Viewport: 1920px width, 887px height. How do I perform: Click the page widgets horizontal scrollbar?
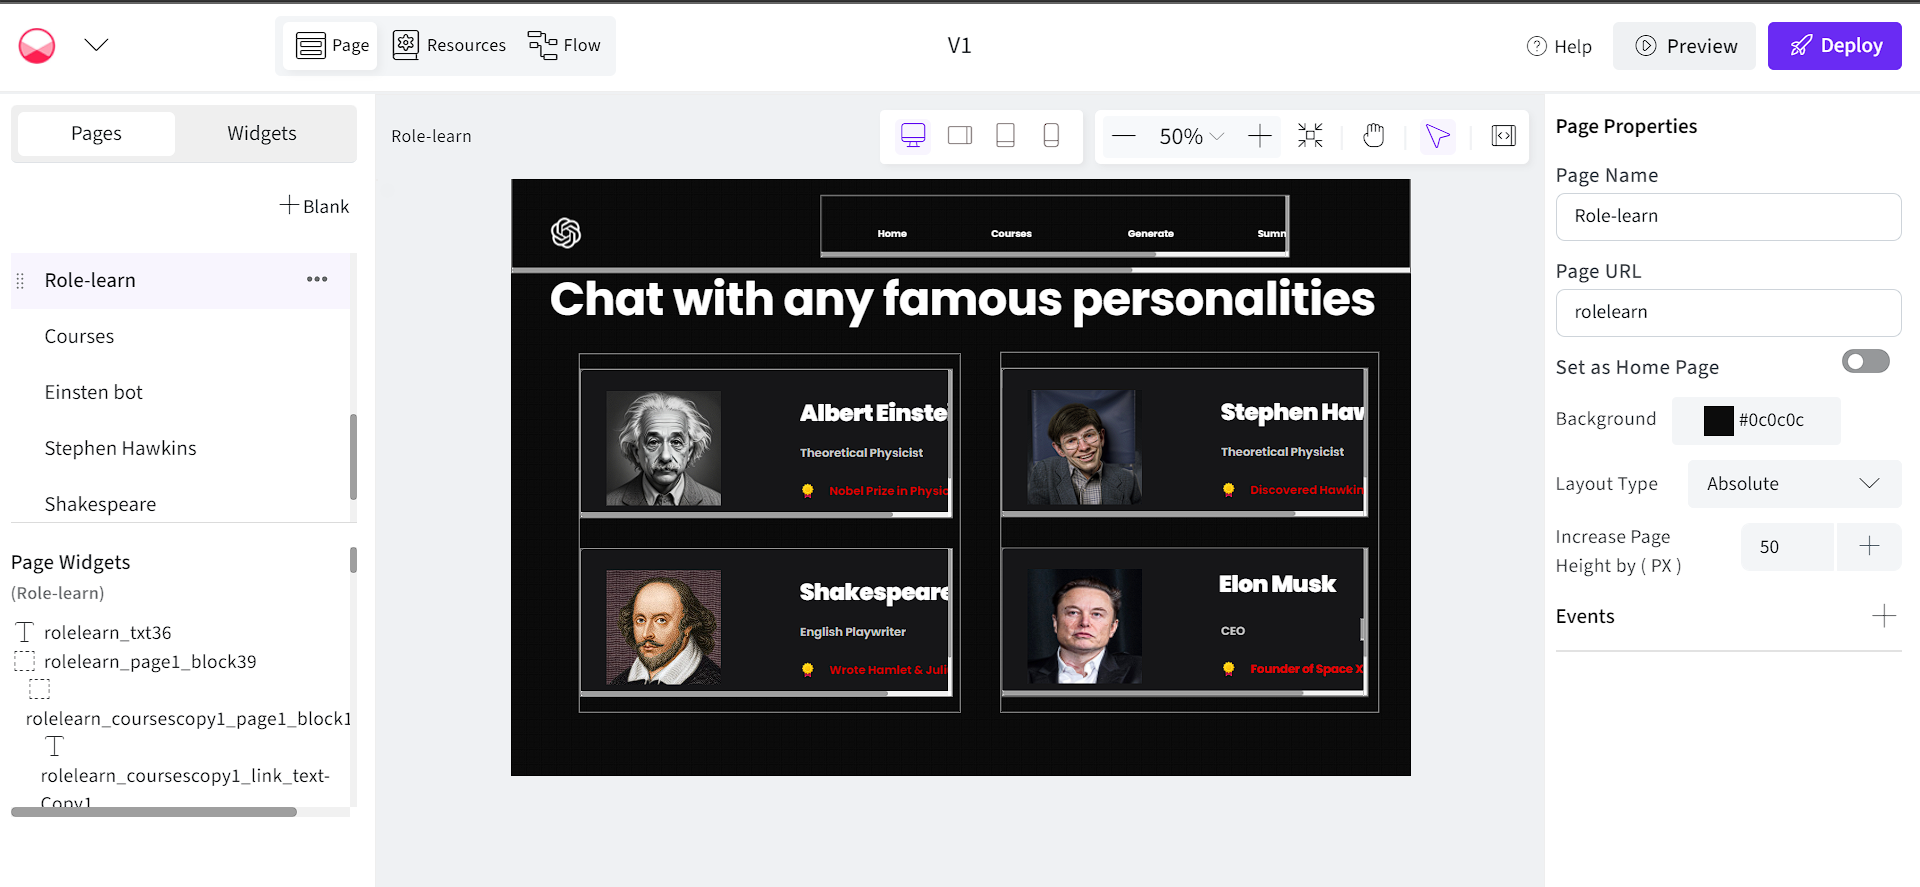point(154,812)
